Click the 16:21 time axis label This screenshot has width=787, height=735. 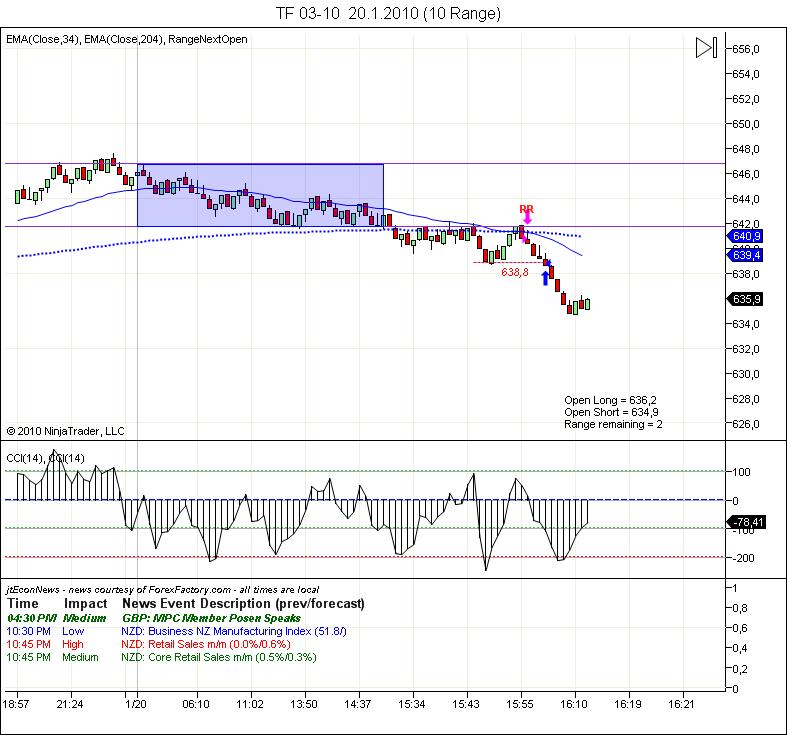(681, 704)
